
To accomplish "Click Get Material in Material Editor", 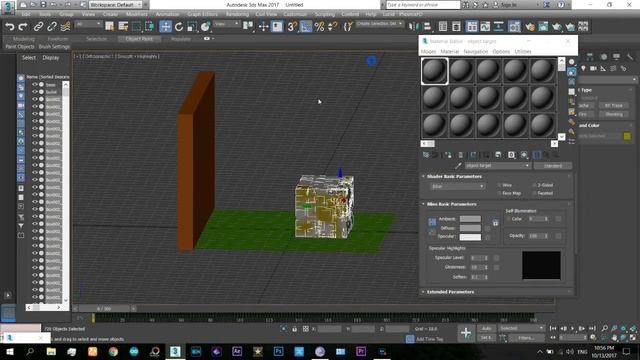I will pos(426,155).
